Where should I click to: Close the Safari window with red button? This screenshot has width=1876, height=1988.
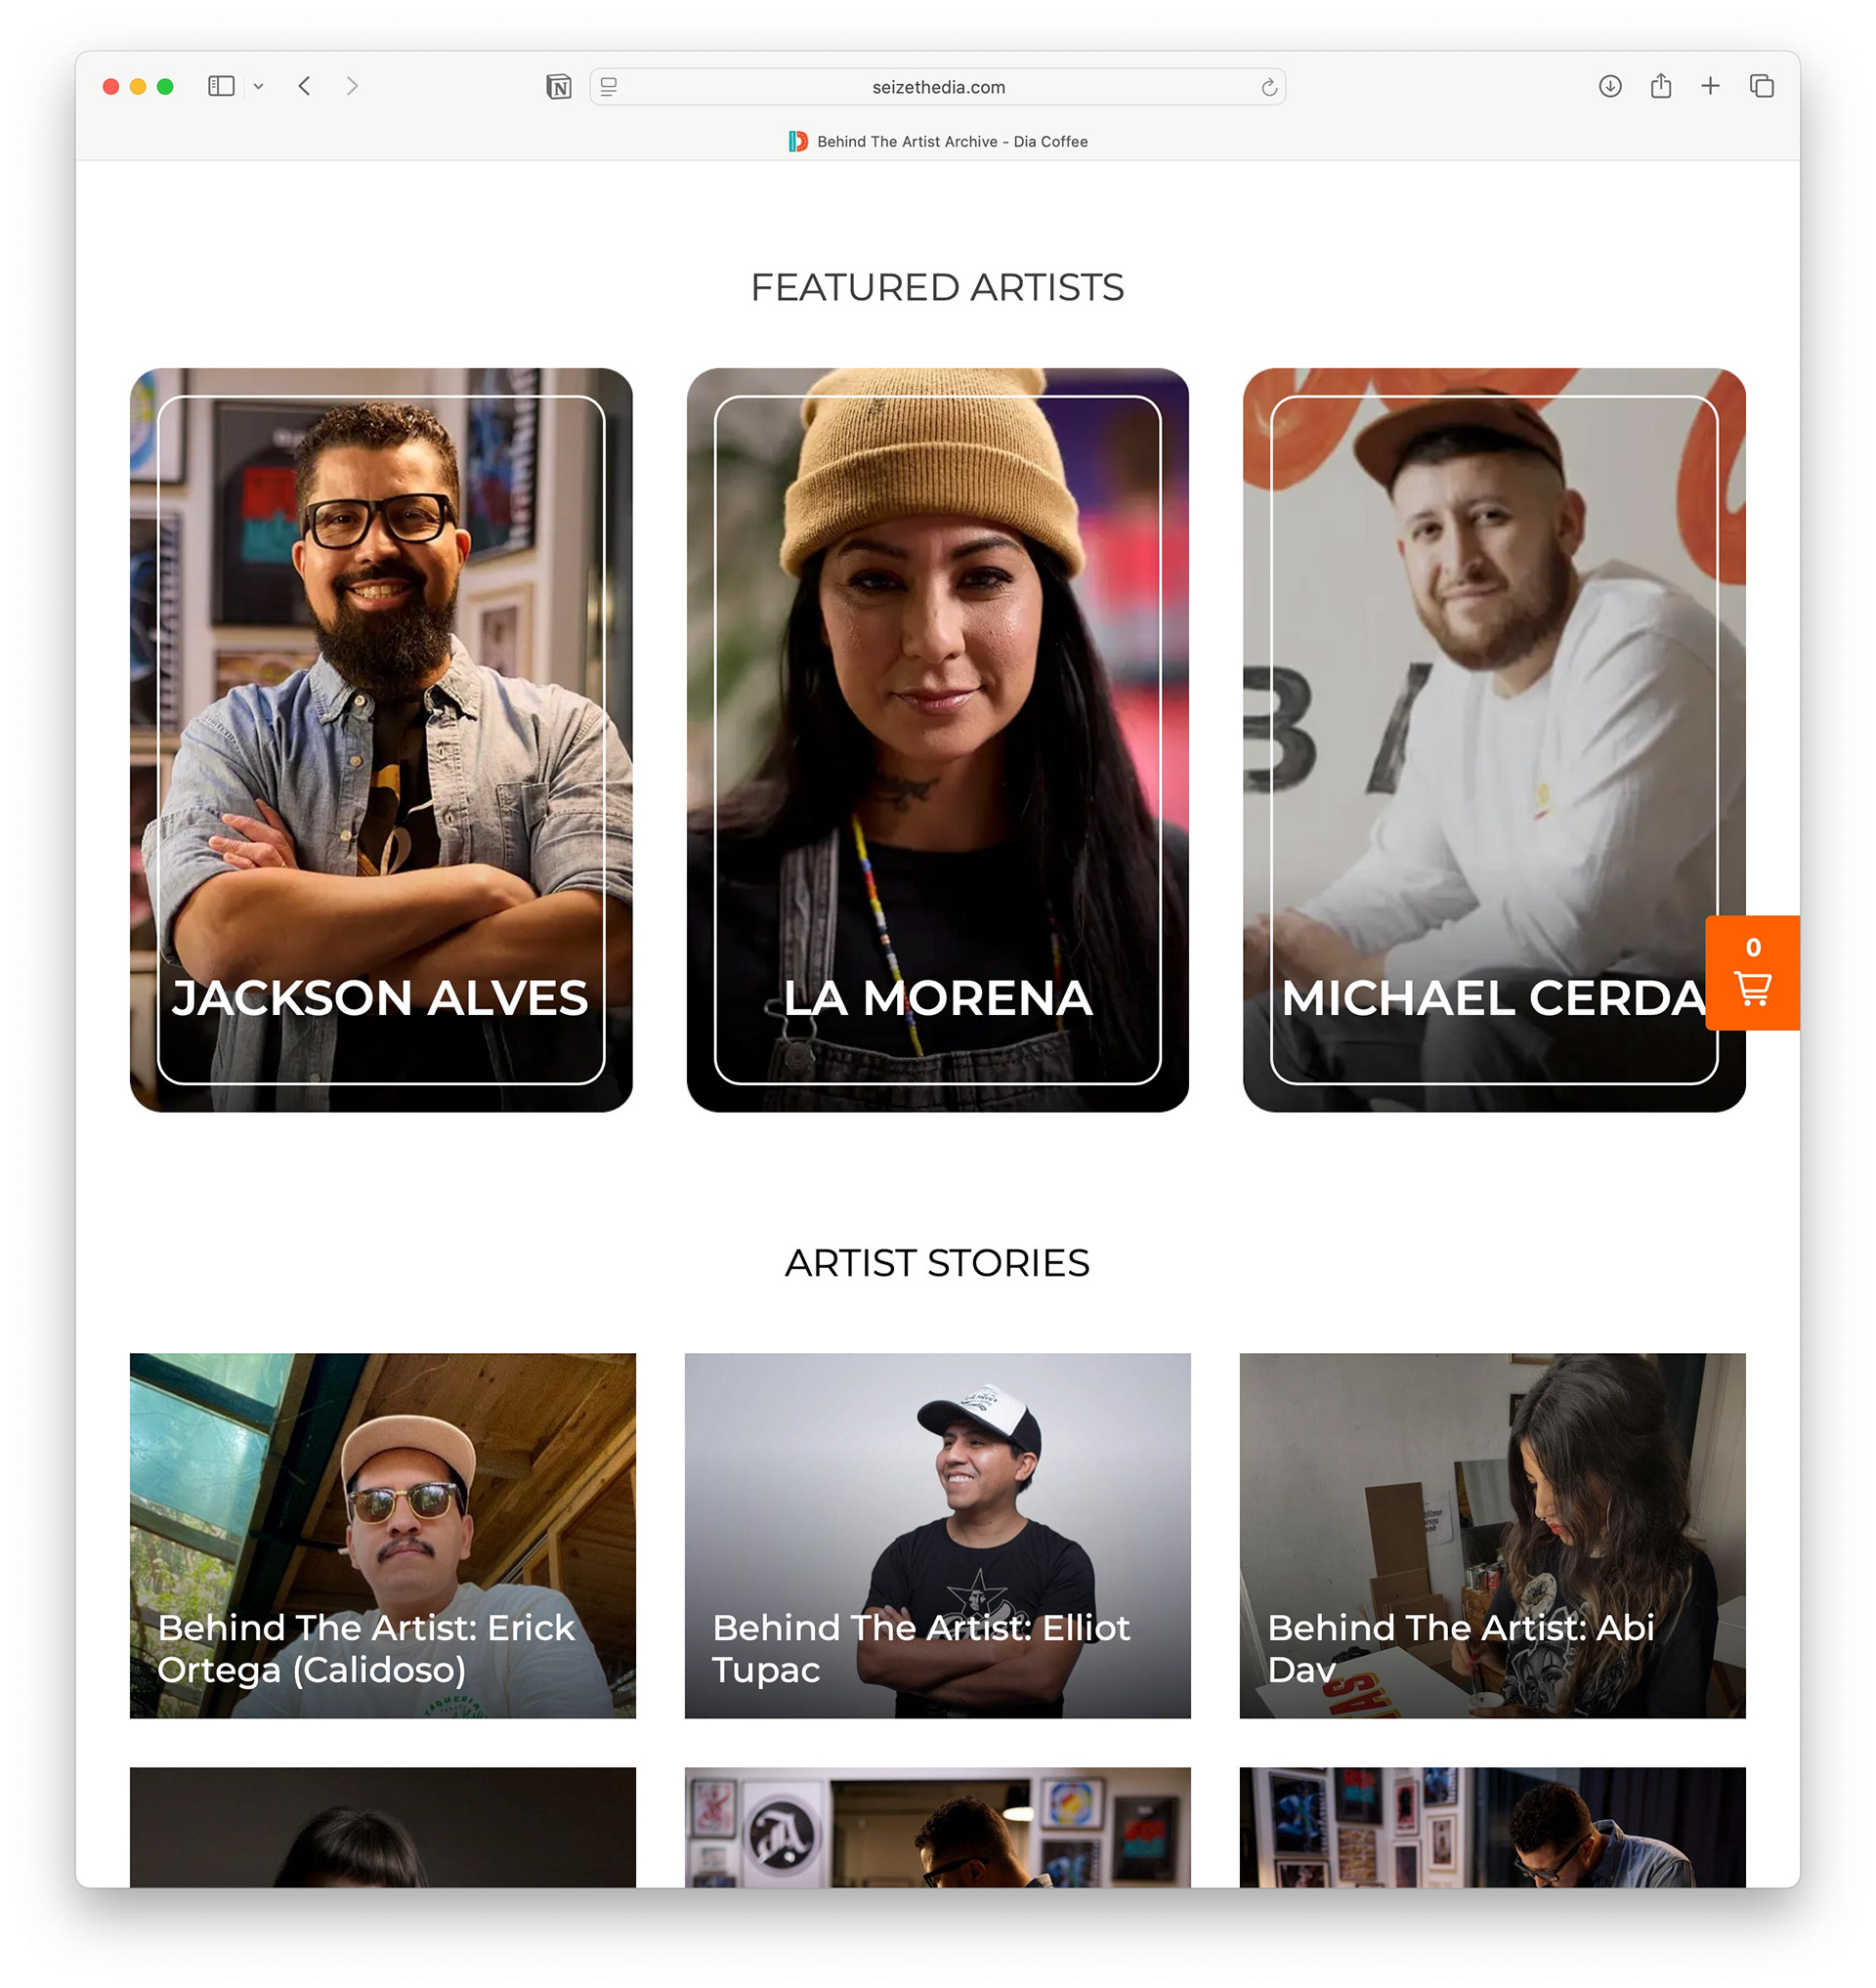(111, 87)
